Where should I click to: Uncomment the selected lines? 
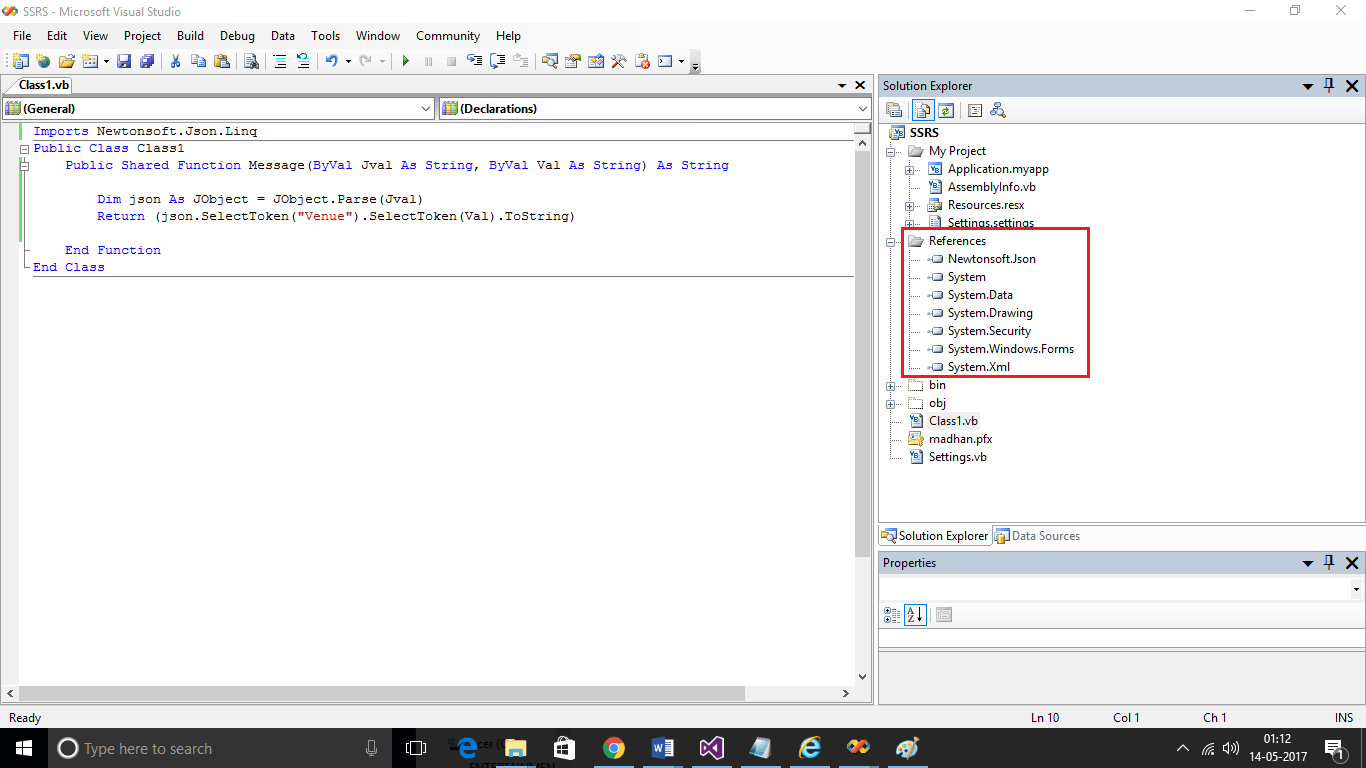[303, 61]
